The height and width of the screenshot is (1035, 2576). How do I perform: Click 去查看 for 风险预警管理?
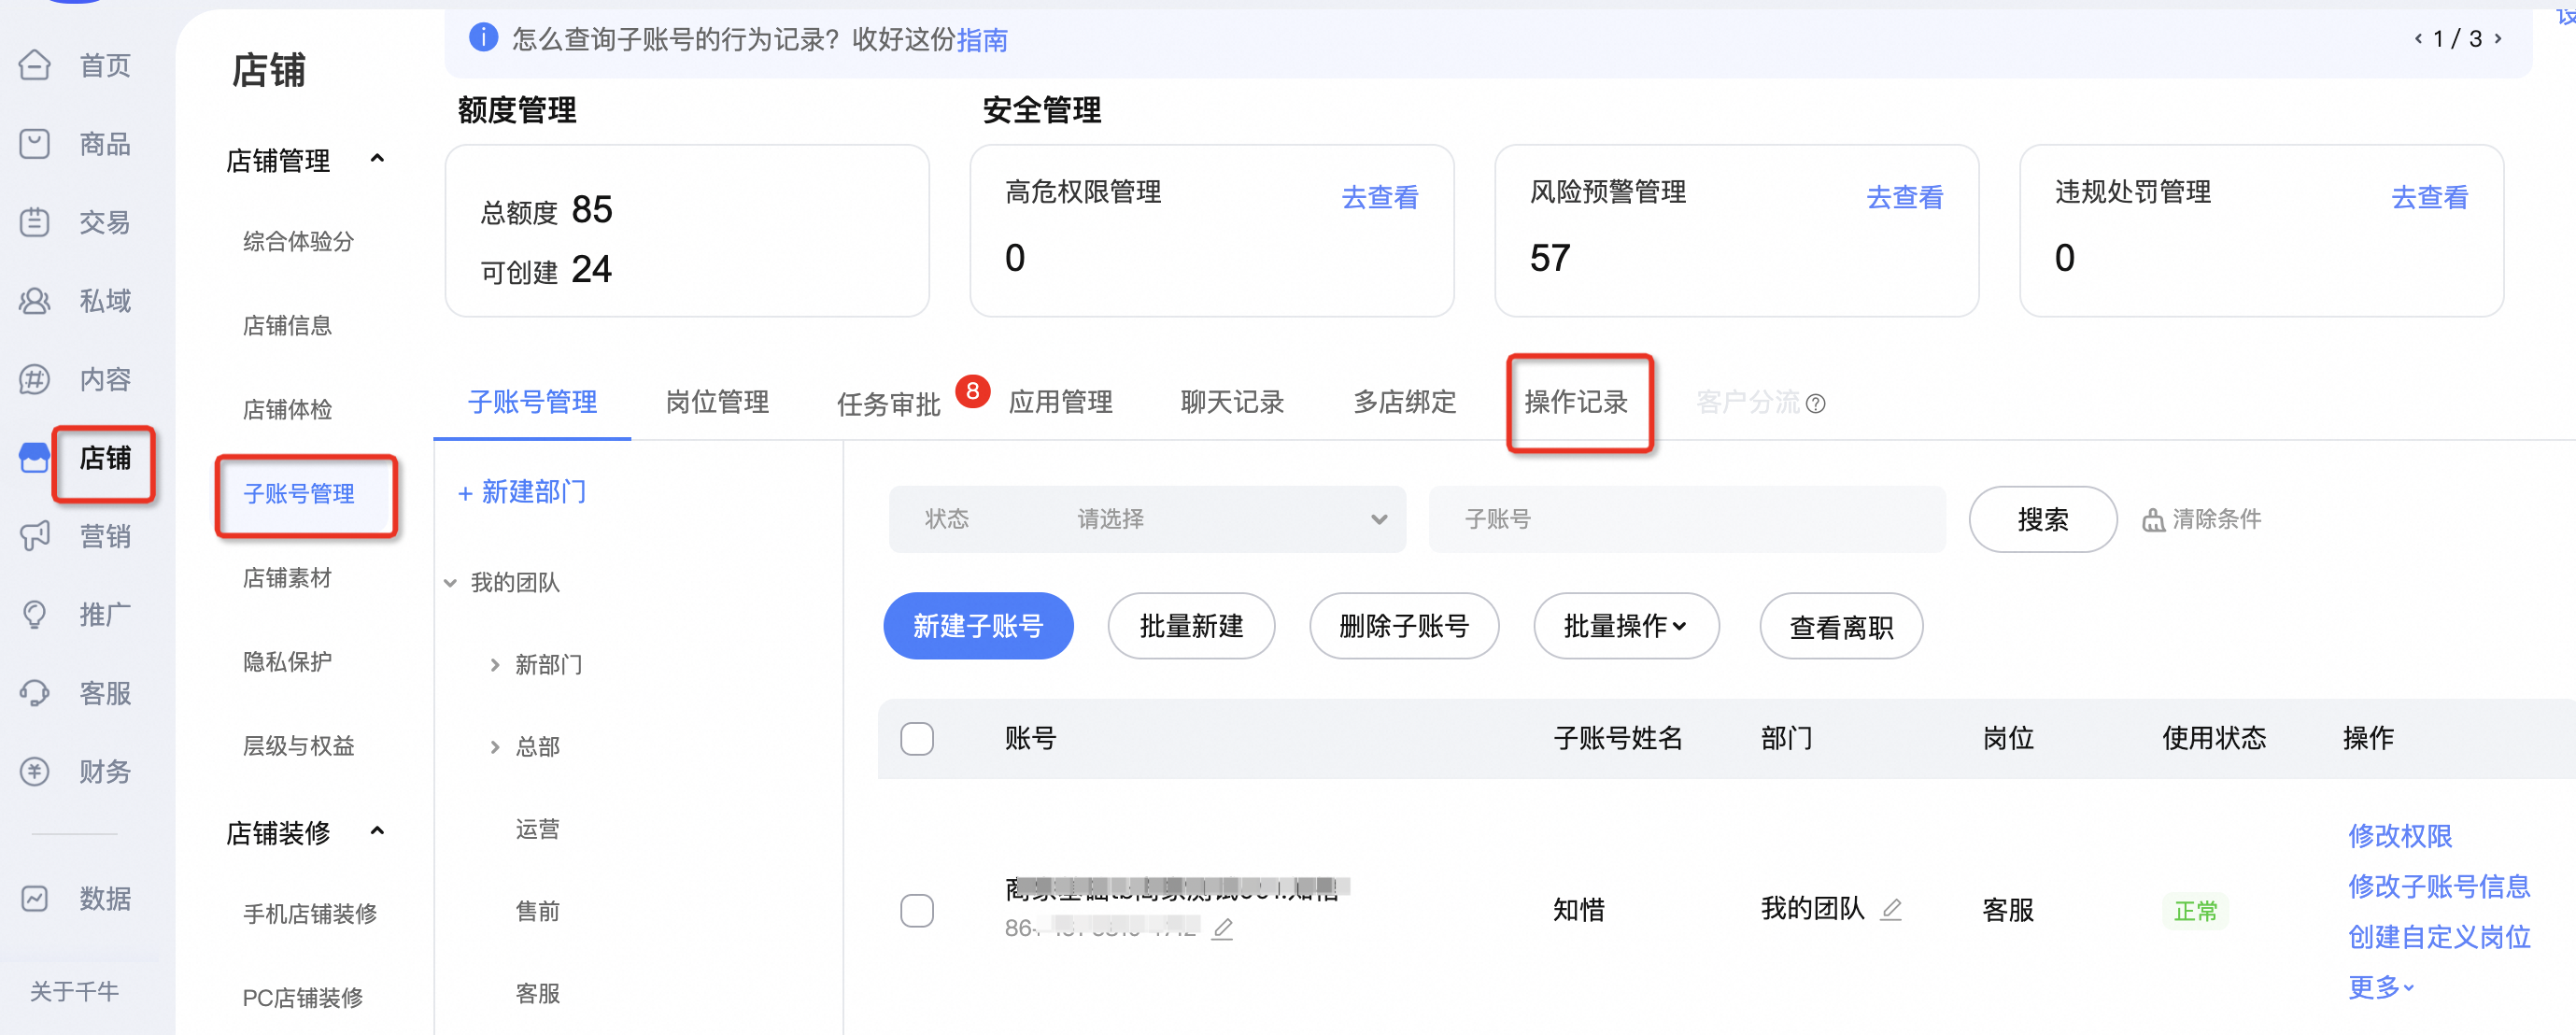click(x=1904, y=197)
